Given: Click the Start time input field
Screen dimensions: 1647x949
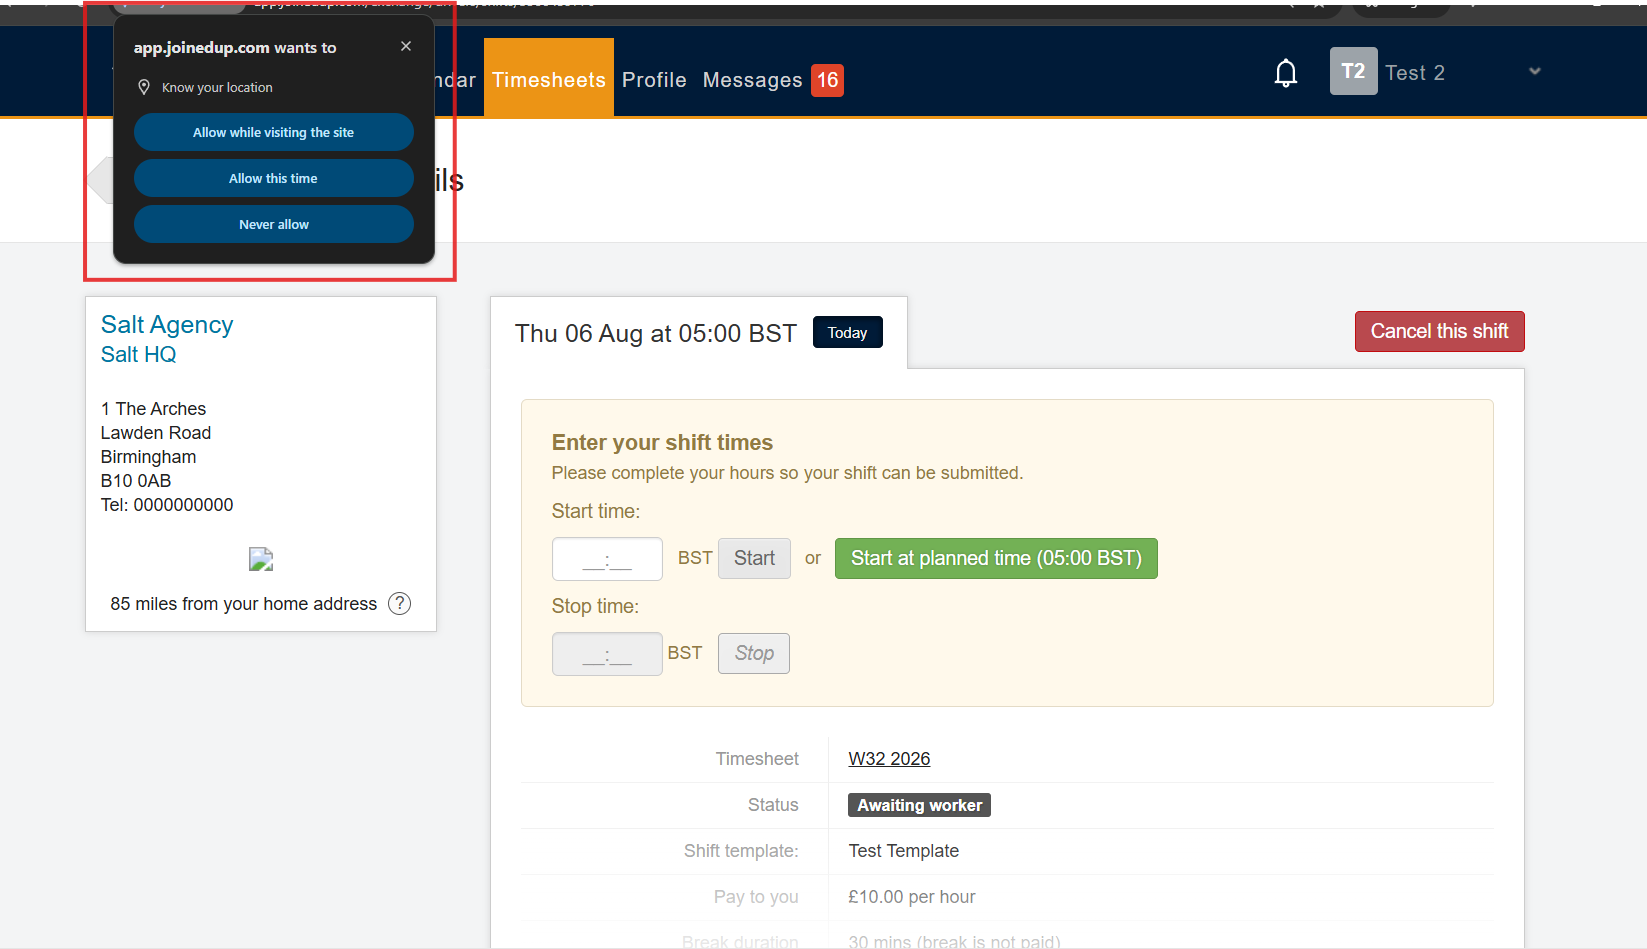Looking at the screenshot, I should [607, 559].
